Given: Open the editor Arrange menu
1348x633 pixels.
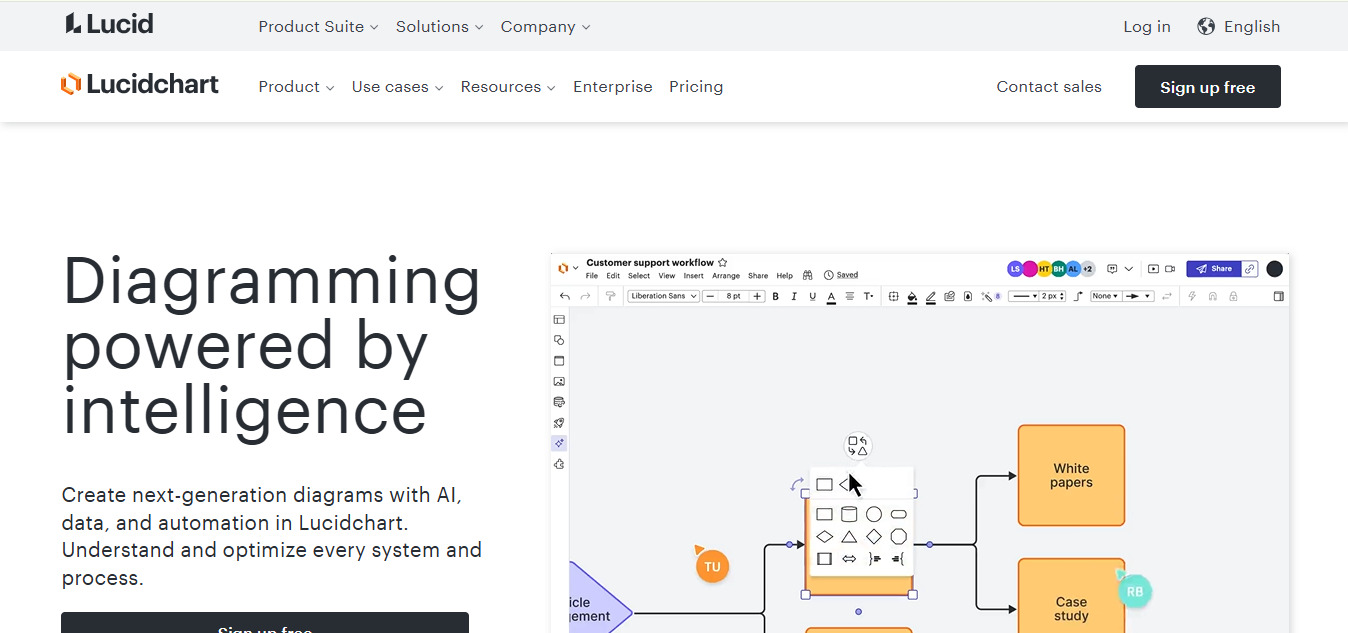Looking at the screenshot, I should (x=726, y=276).
